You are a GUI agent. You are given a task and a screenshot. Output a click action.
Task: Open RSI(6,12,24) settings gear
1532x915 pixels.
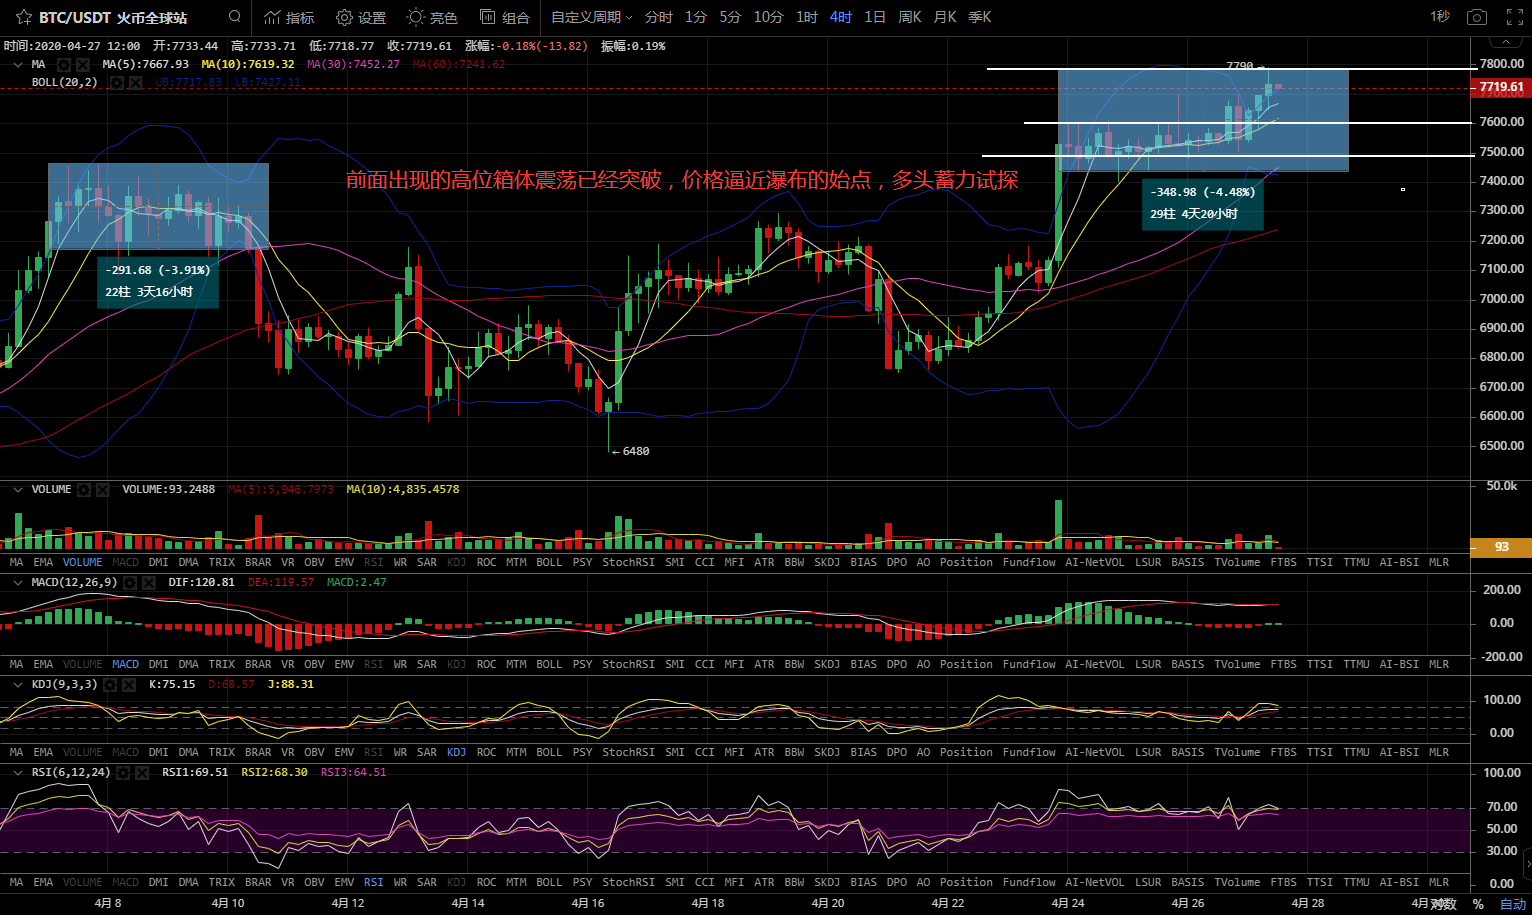[123, 773]
